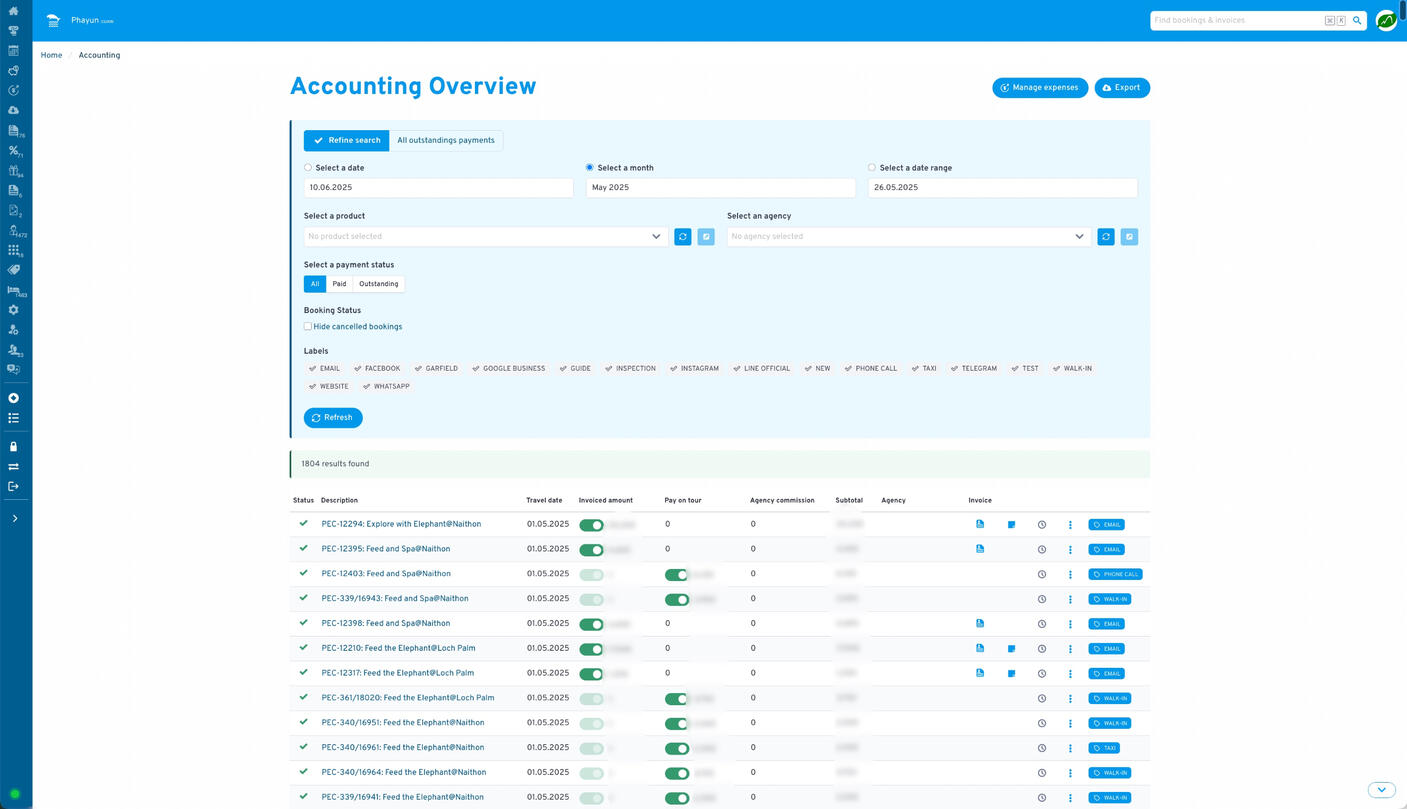Select the Select a date radio button
Screen dimensions: 1407x809
point(307,167)
